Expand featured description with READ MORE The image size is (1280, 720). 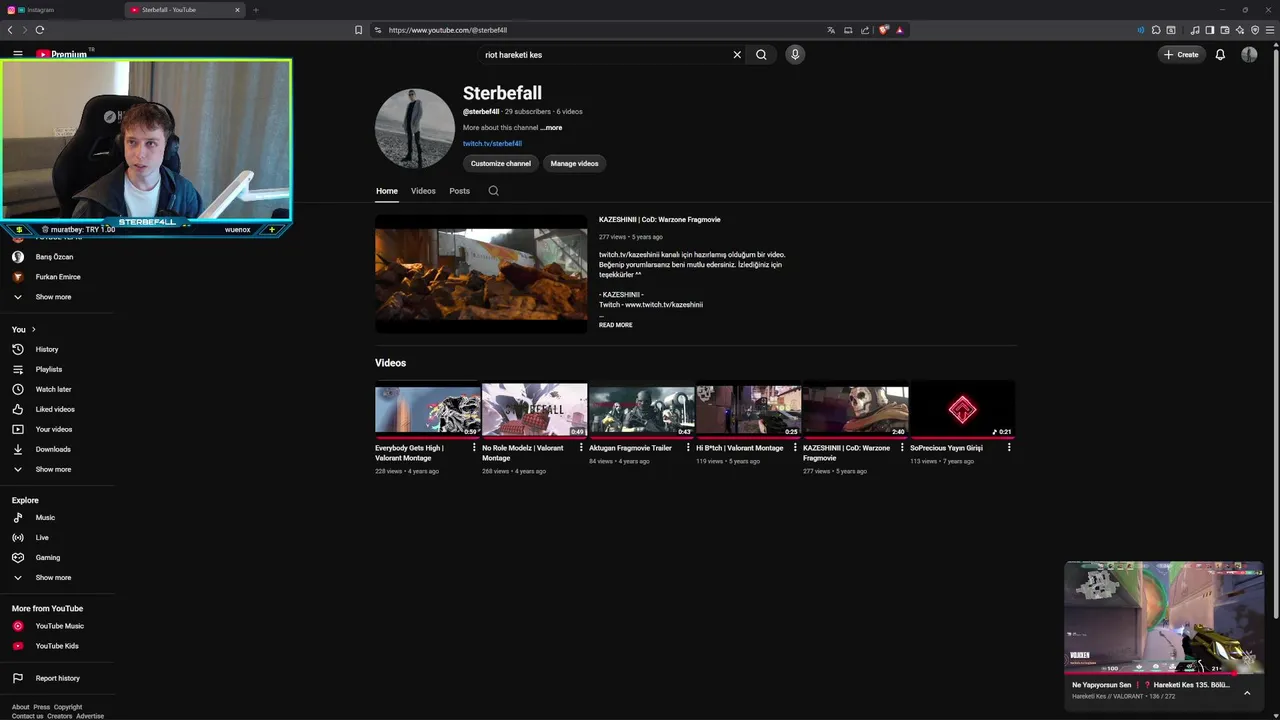pos(615,325)
